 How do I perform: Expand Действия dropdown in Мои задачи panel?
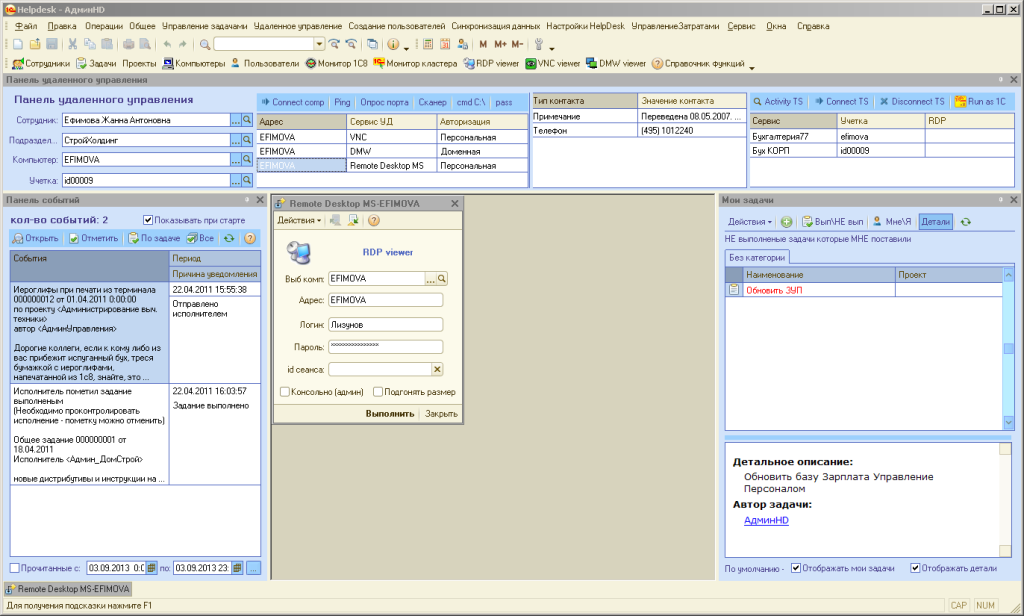click(x=750, y=221)
